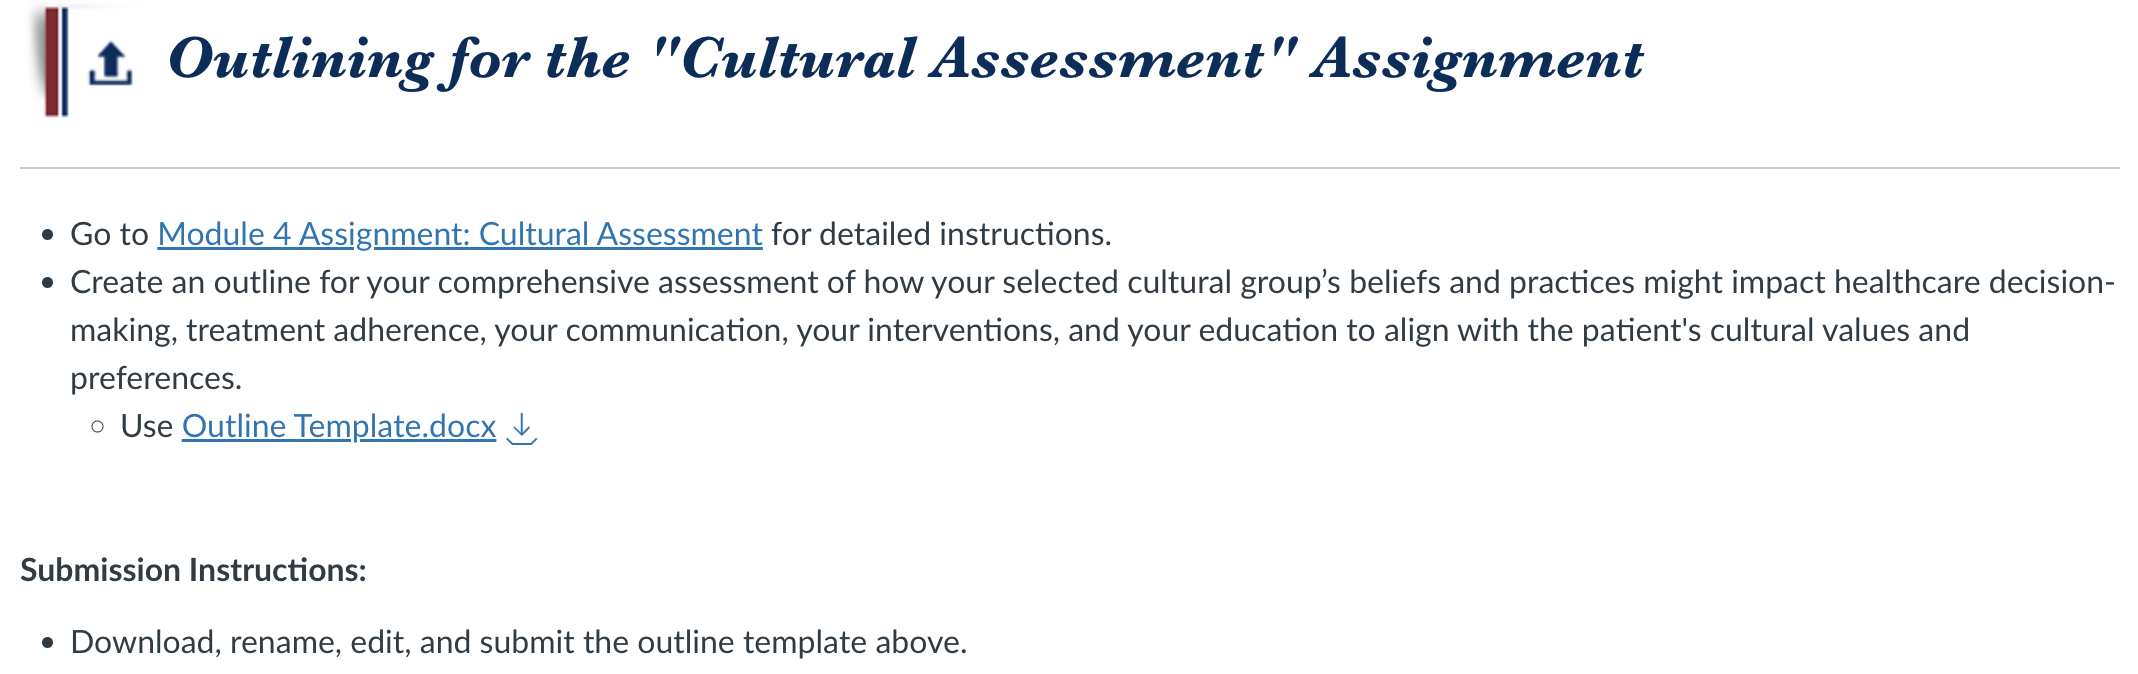Click the "Download, rename, edit, and submit" line
2138x674 pixels.
pos(519,642)
